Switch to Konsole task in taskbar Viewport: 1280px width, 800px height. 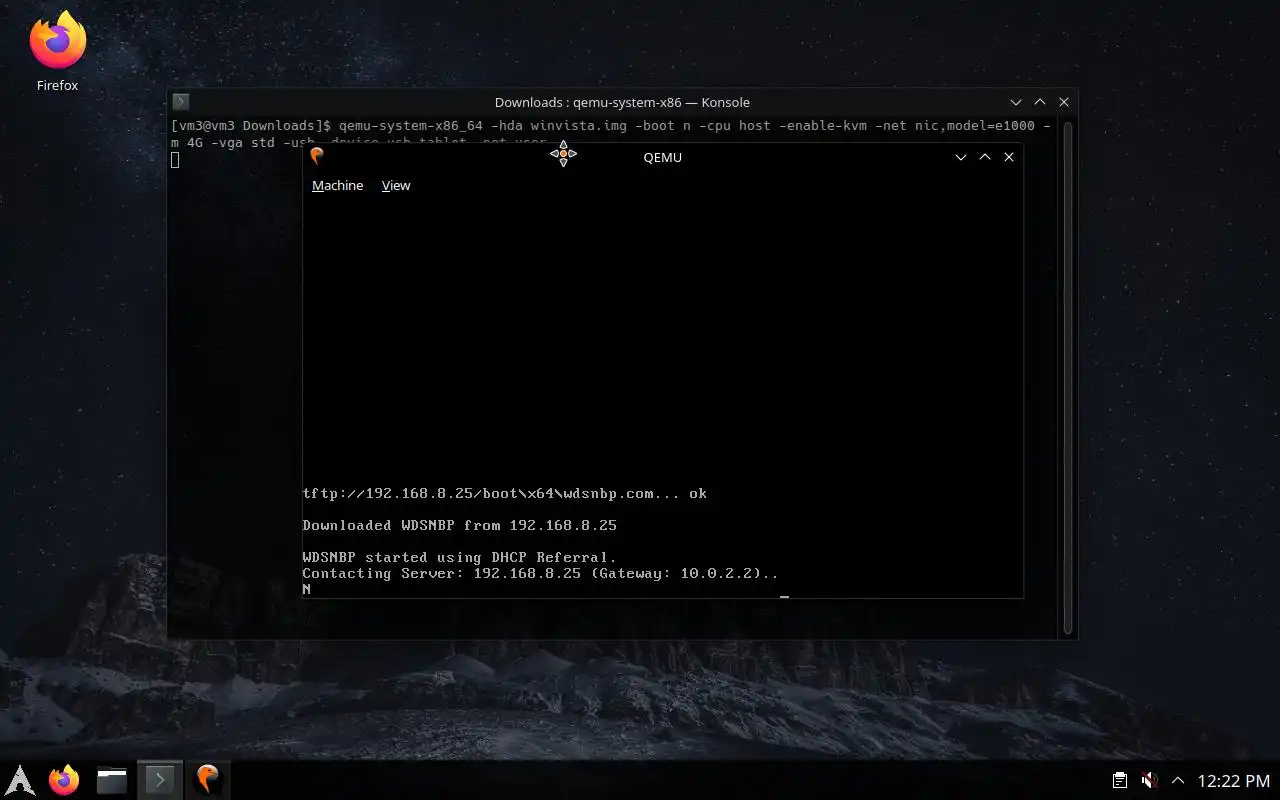coord(159,780)
